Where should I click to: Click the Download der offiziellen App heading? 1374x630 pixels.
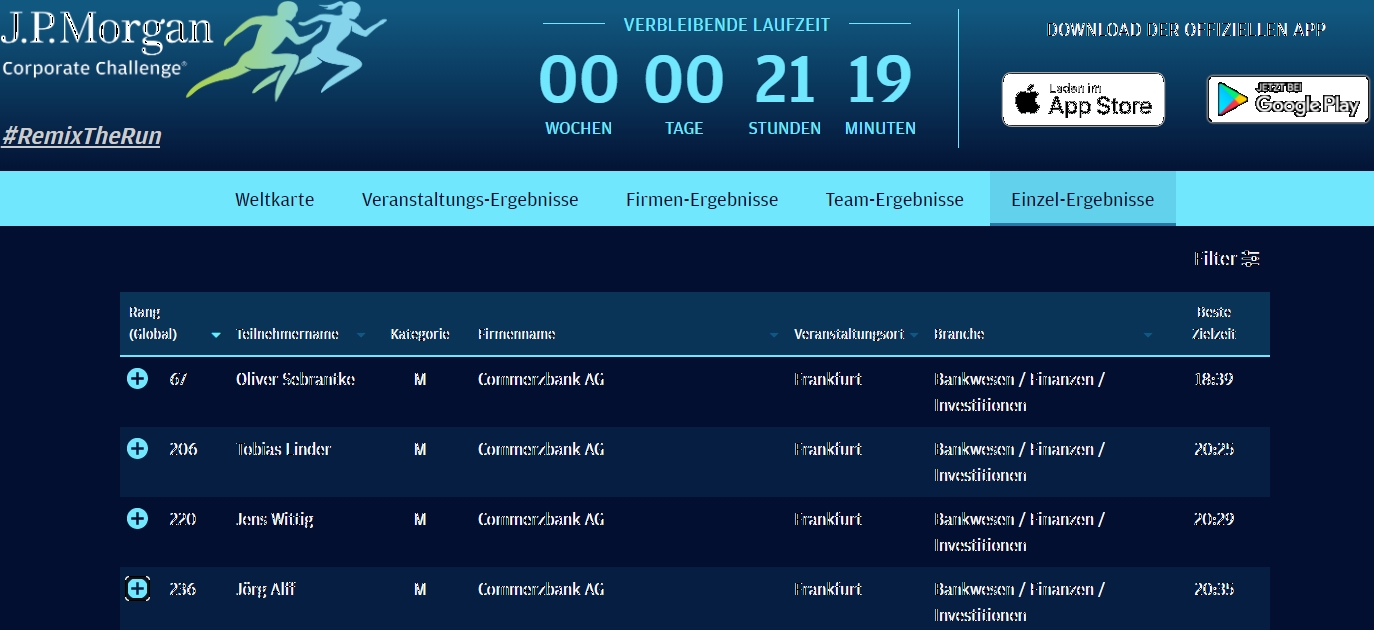click(x=1186, y=30)
